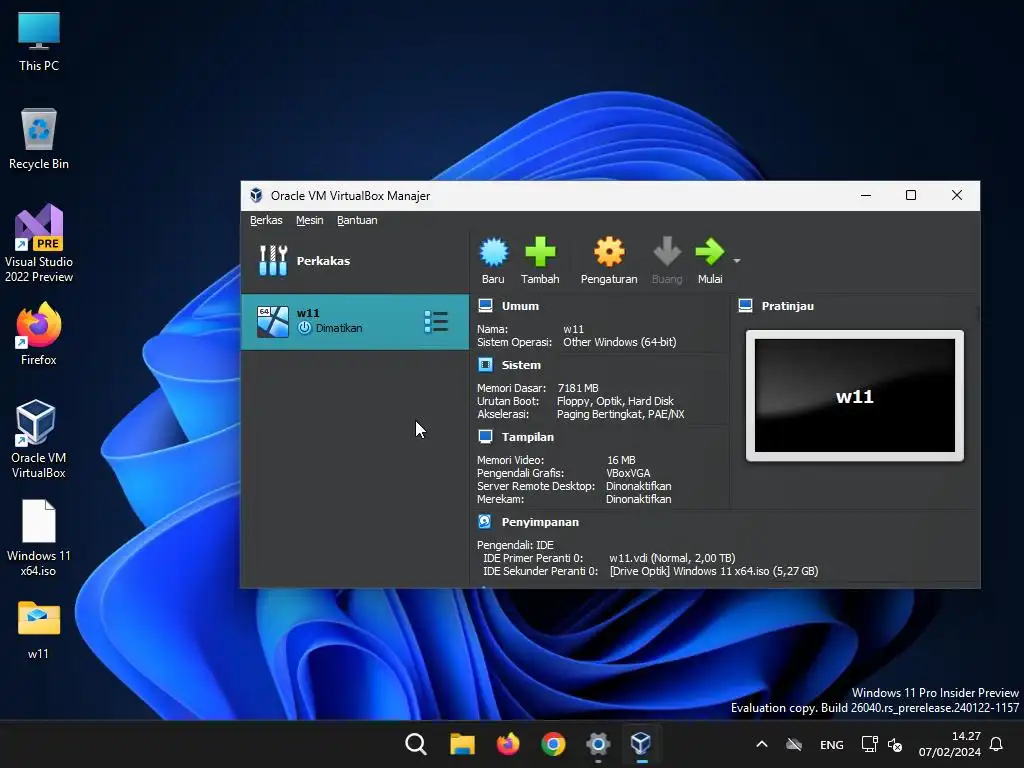Click the Penyimpanan disk icon
Screen dimensions: 1024x768
point(485,521)
